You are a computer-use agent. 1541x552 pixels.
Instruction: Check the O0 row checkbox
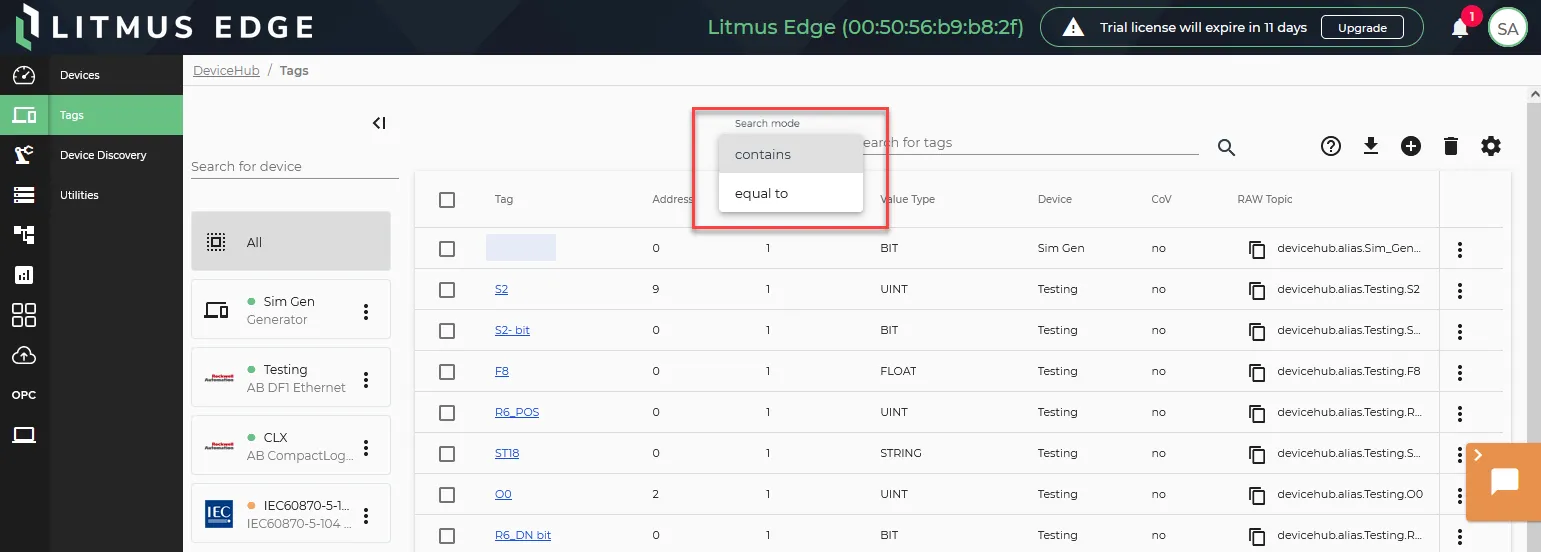point(447,495)
